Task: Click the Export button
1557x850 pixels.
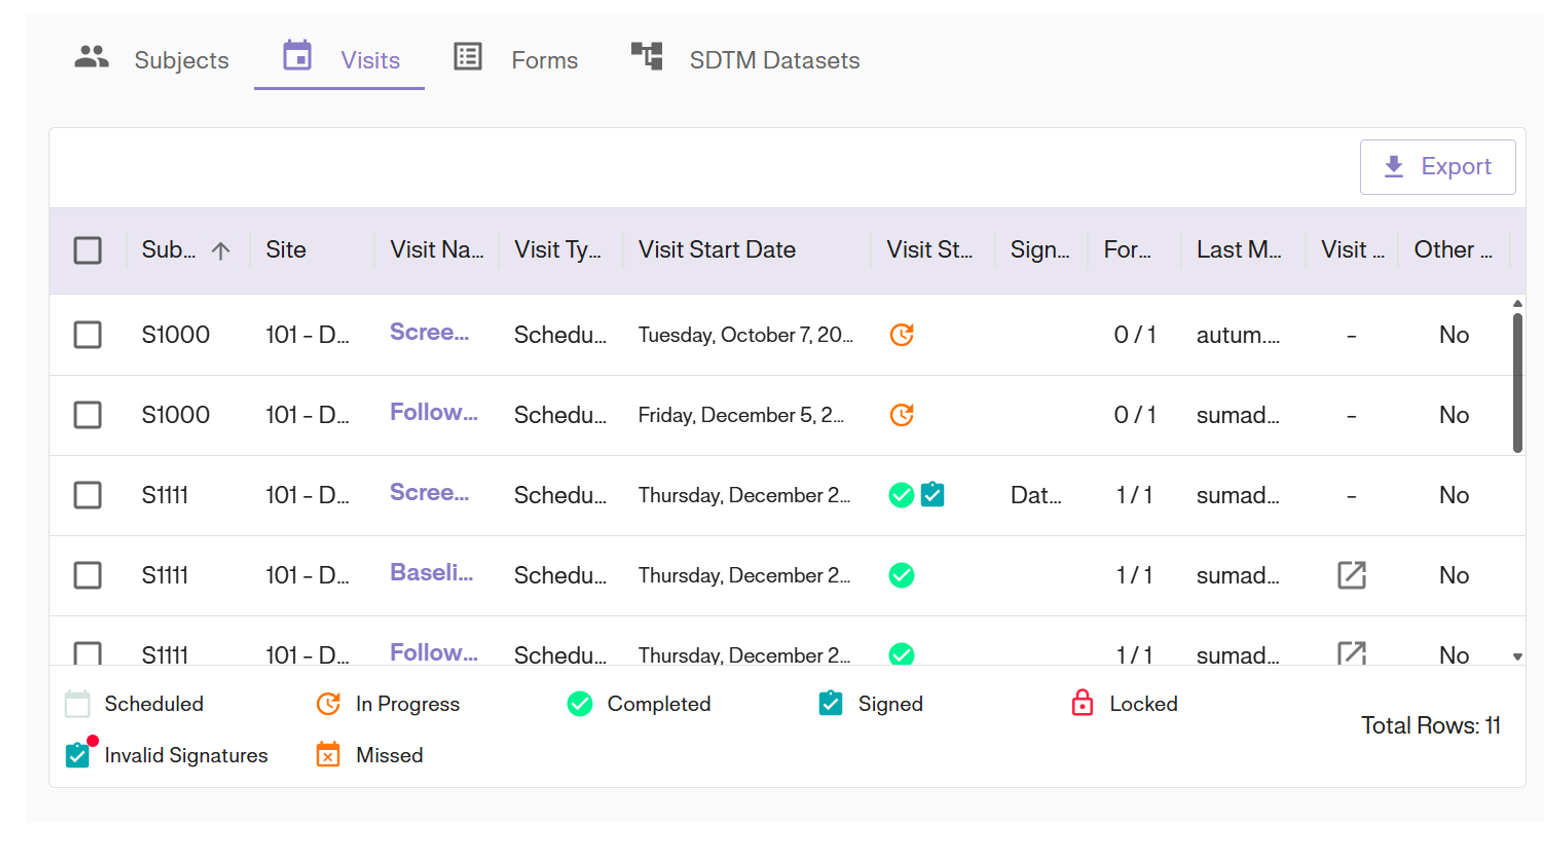Action: click(x=1437, y=167)
